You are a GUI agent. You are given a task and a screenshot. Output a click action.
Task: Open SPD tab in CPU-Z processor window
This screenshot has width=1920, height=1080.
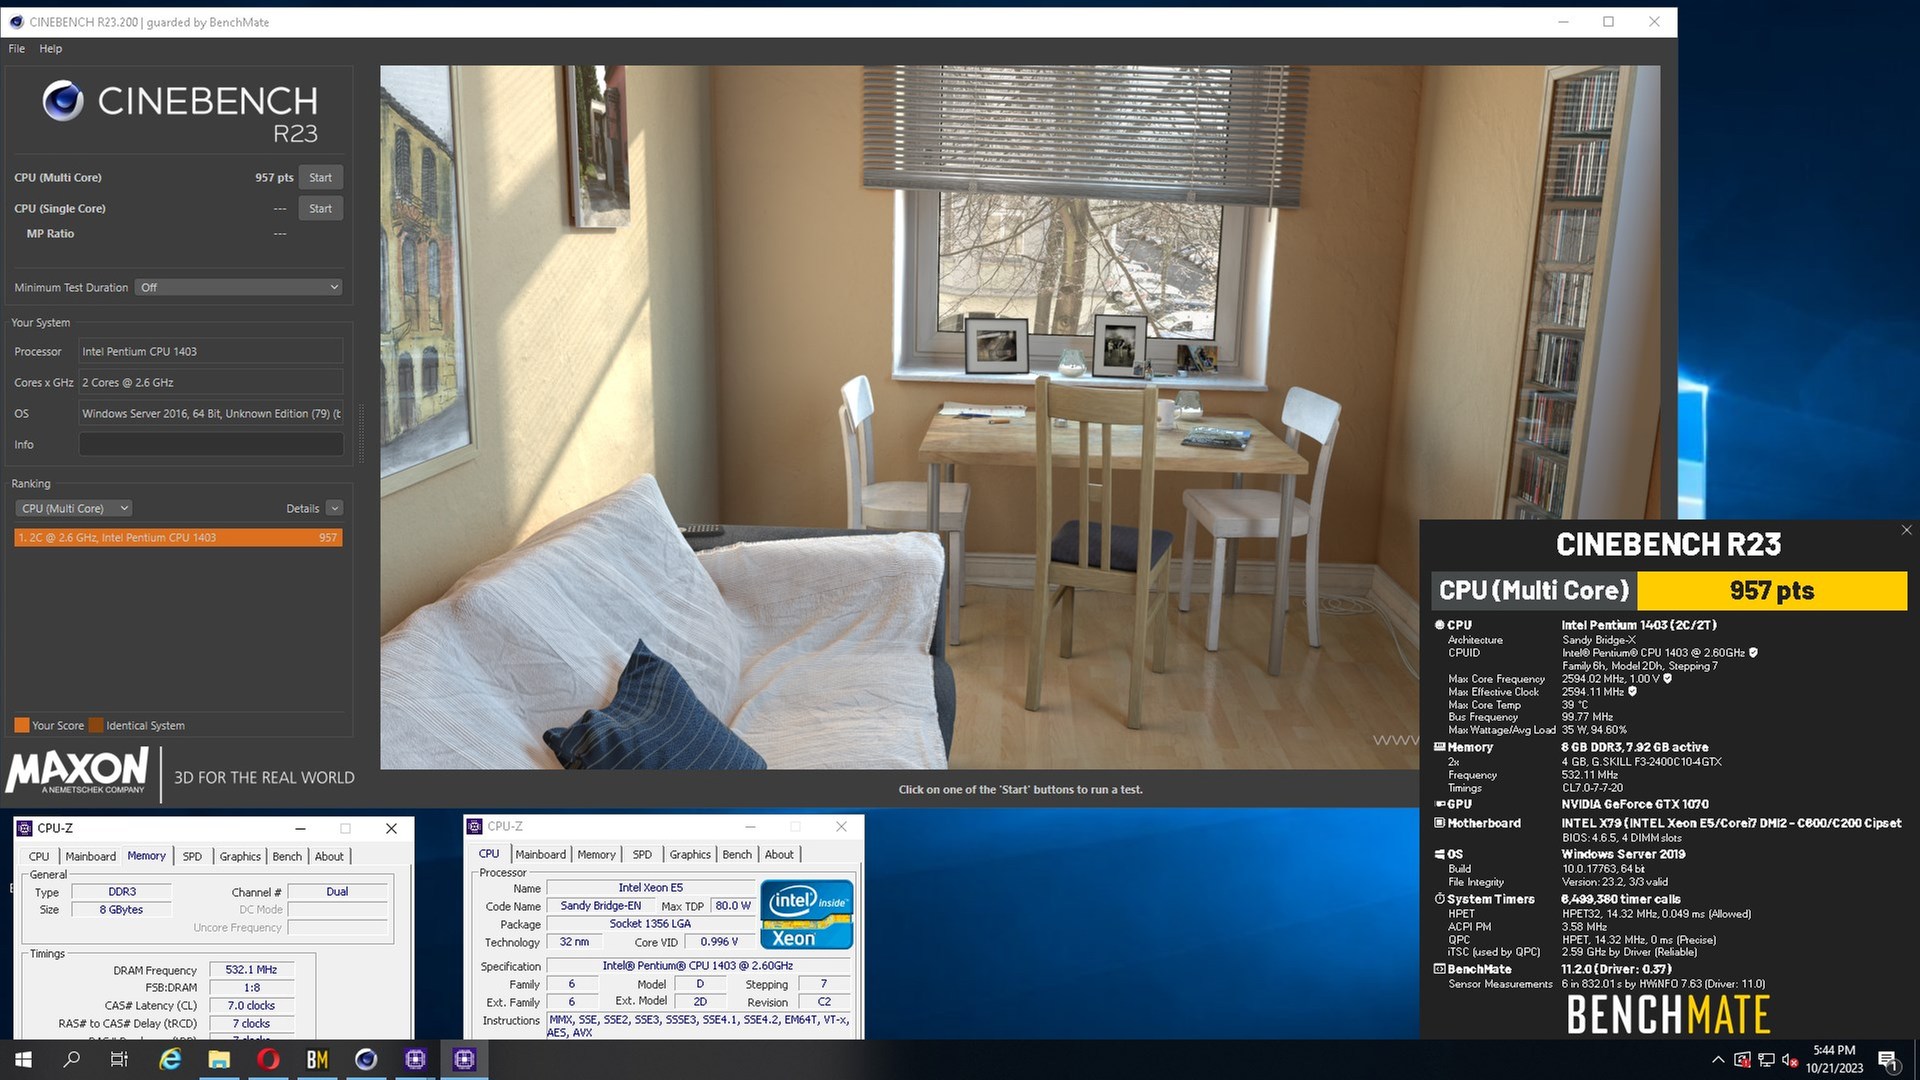click(642, 854)
